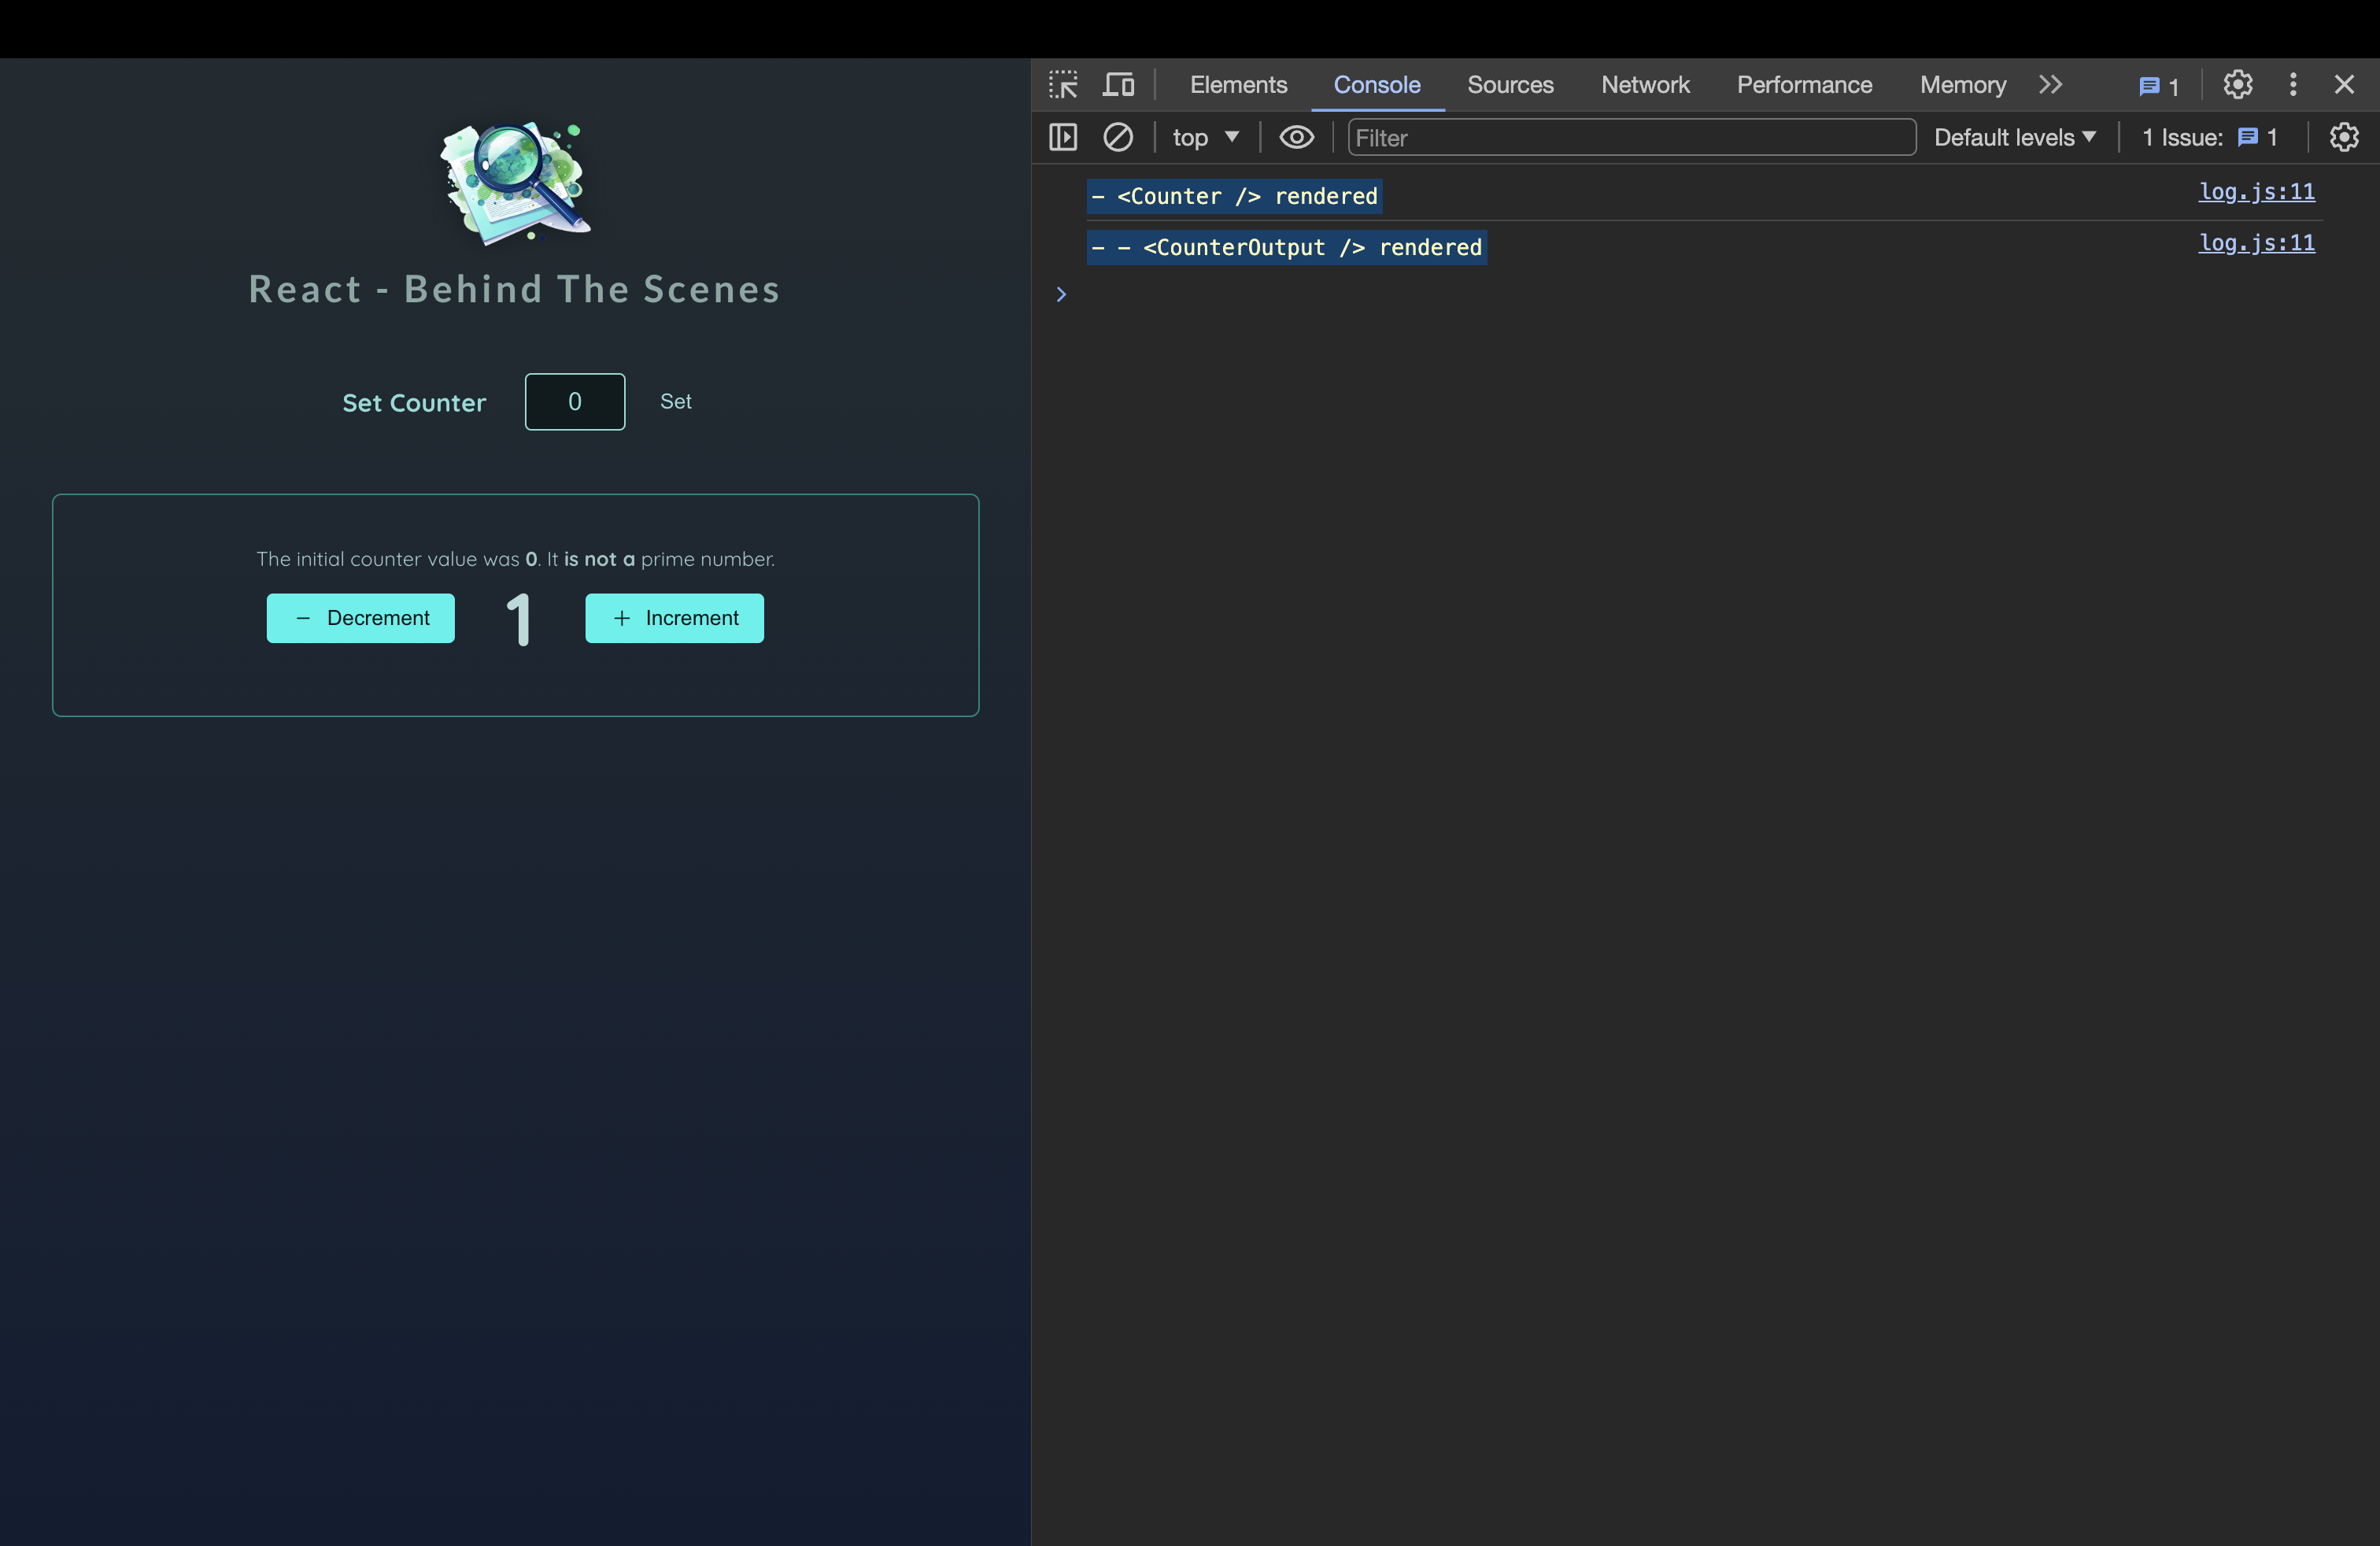
Task: Activate the inspect element picker icon
Action: (1063, 85)
